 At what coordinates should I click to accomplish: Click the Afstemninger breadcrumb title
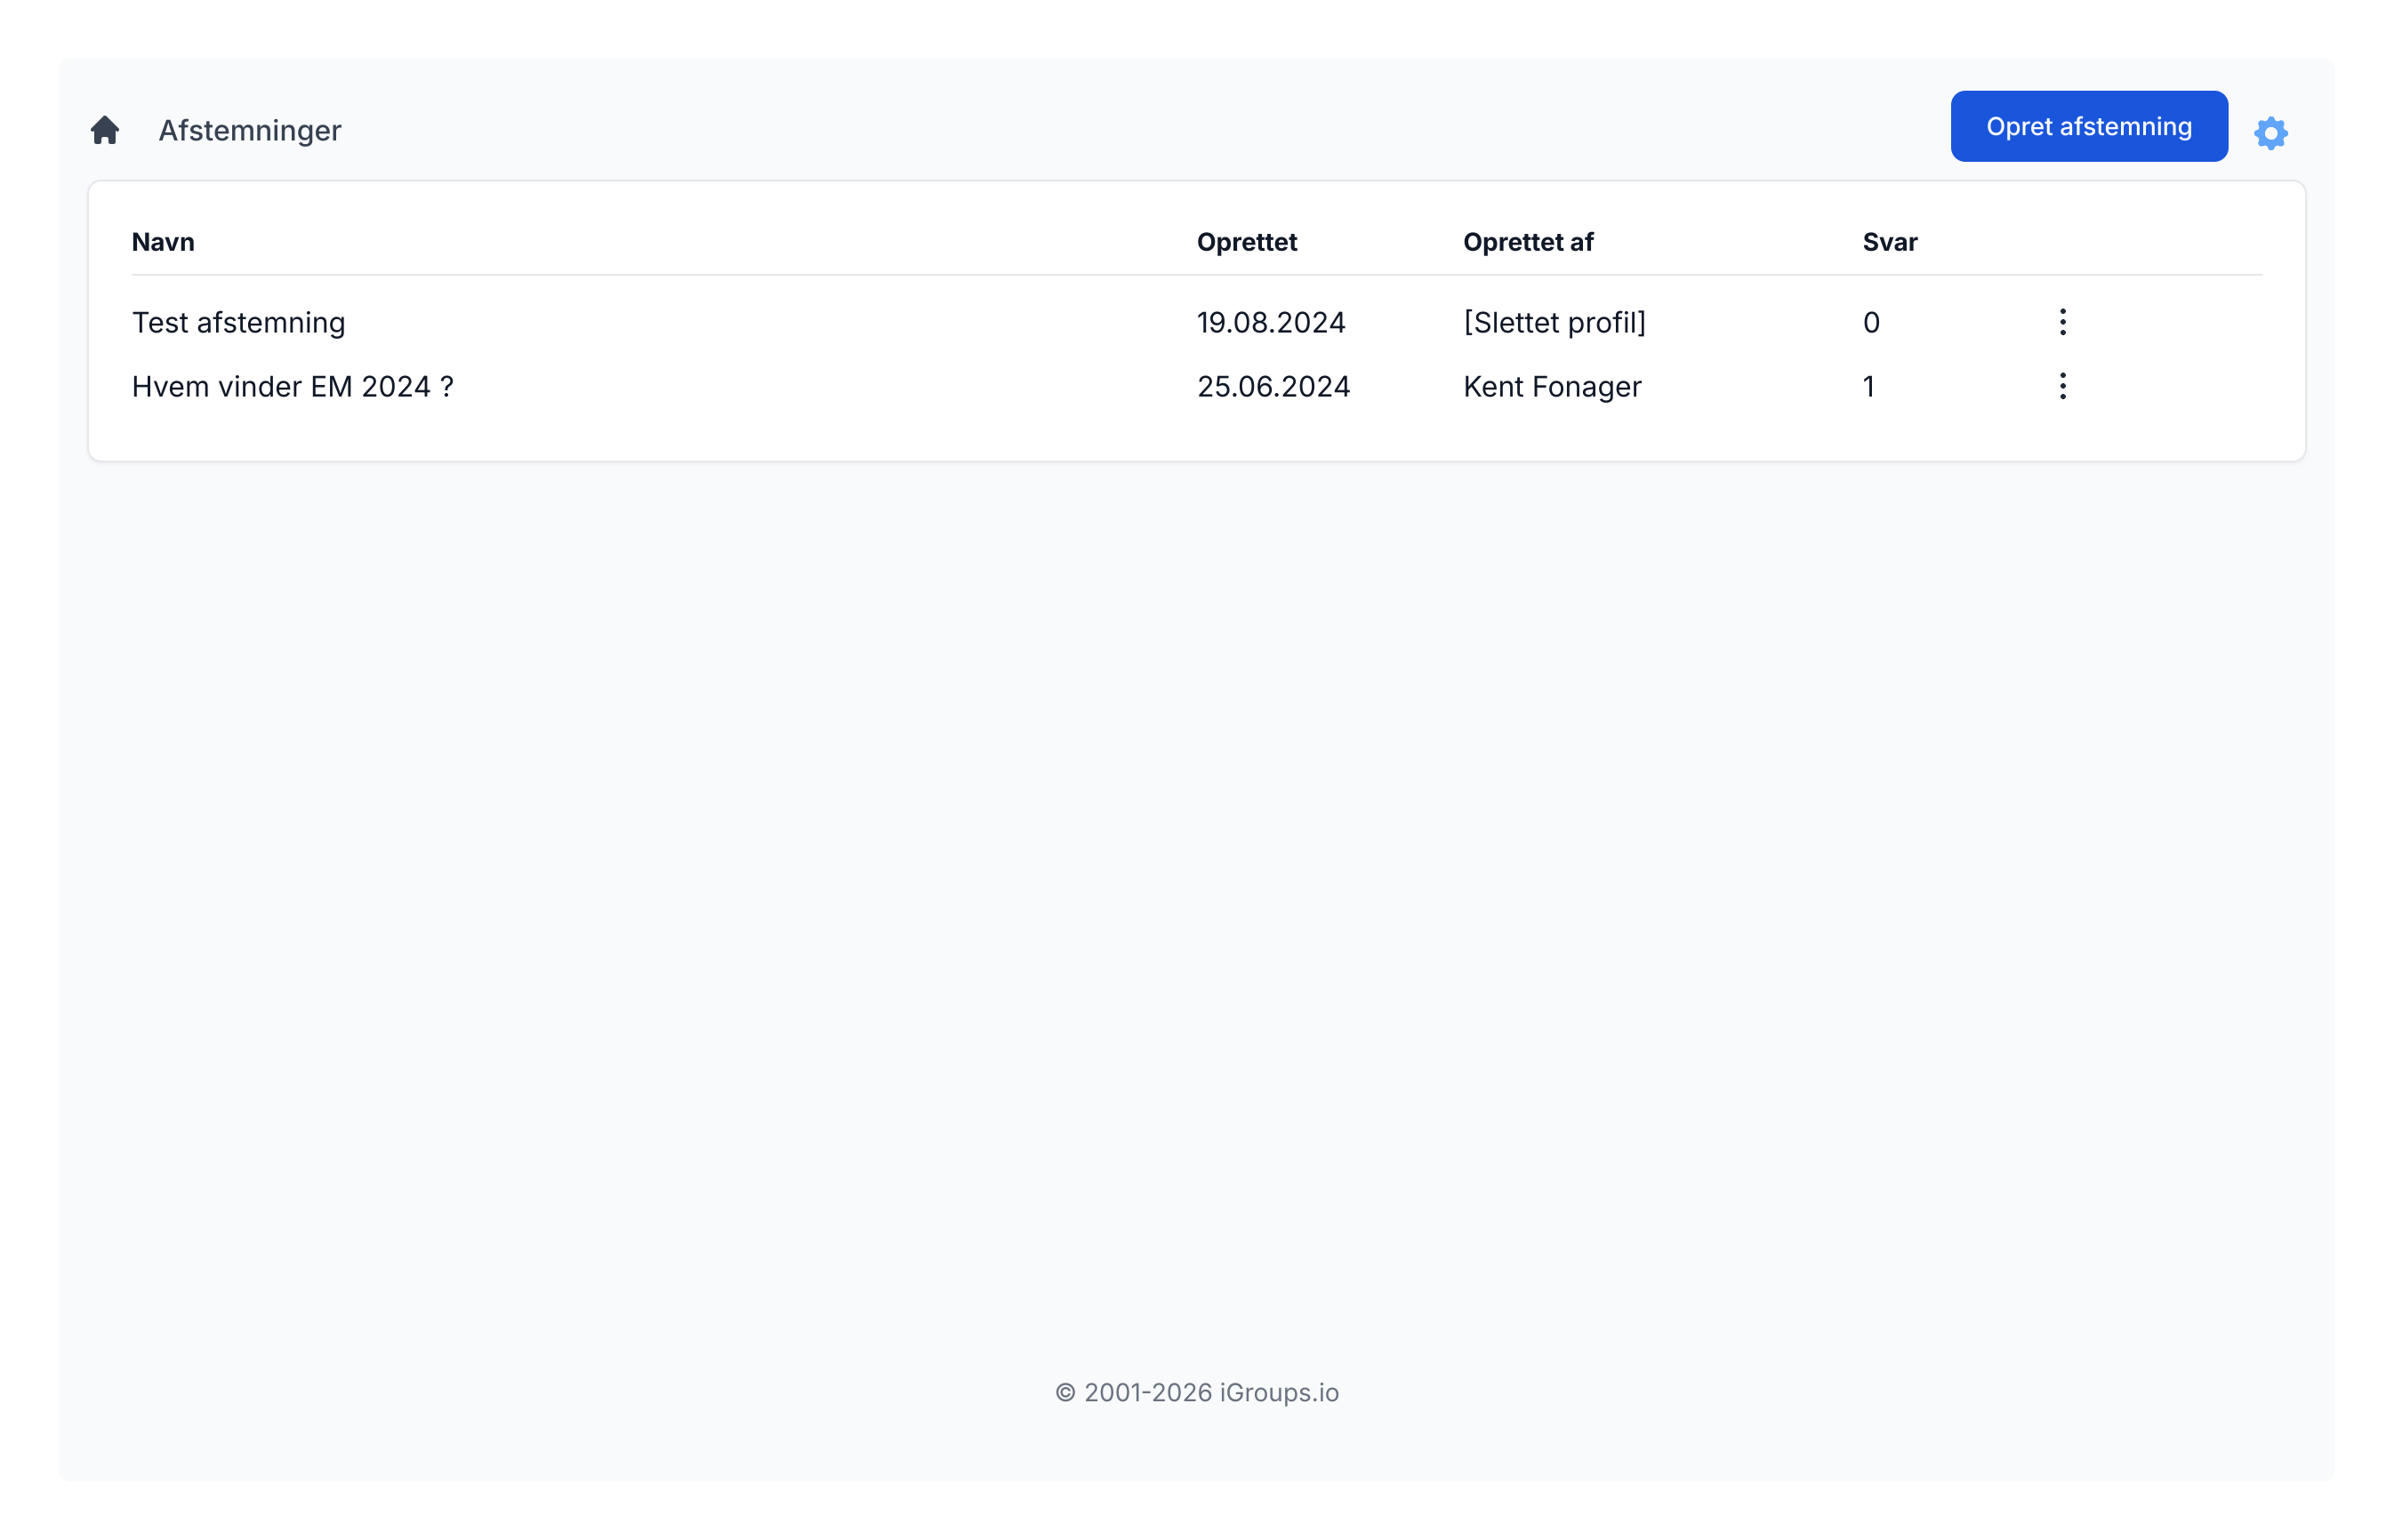tap(250, 131)
